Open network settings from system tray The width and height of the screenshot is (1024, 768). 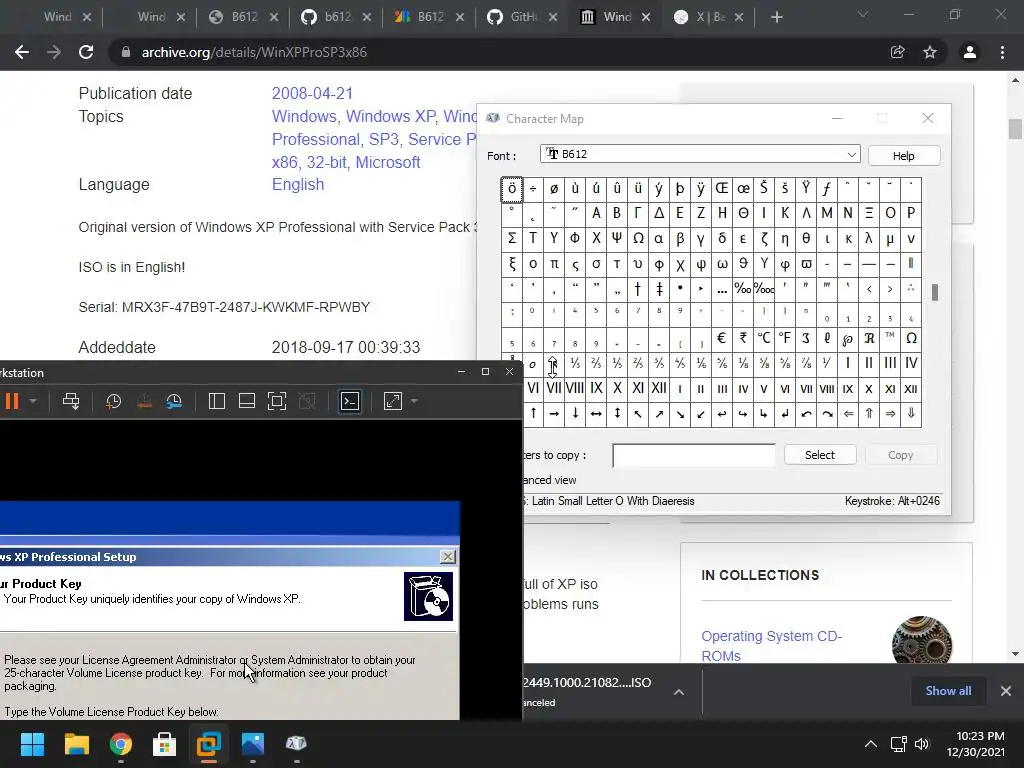(x=899, y=744)
